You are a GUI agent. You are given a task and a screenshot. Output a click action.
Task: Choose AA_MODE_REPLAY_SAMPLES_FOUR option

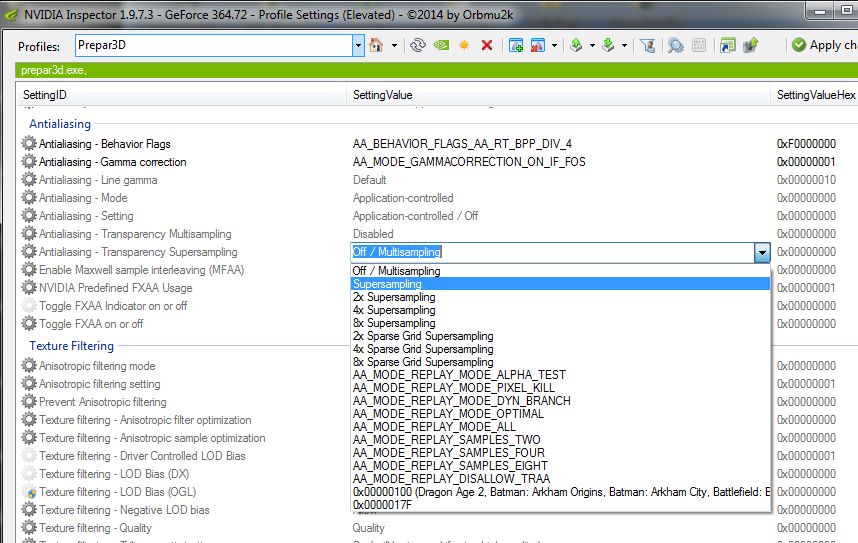(x=560, y=453)
